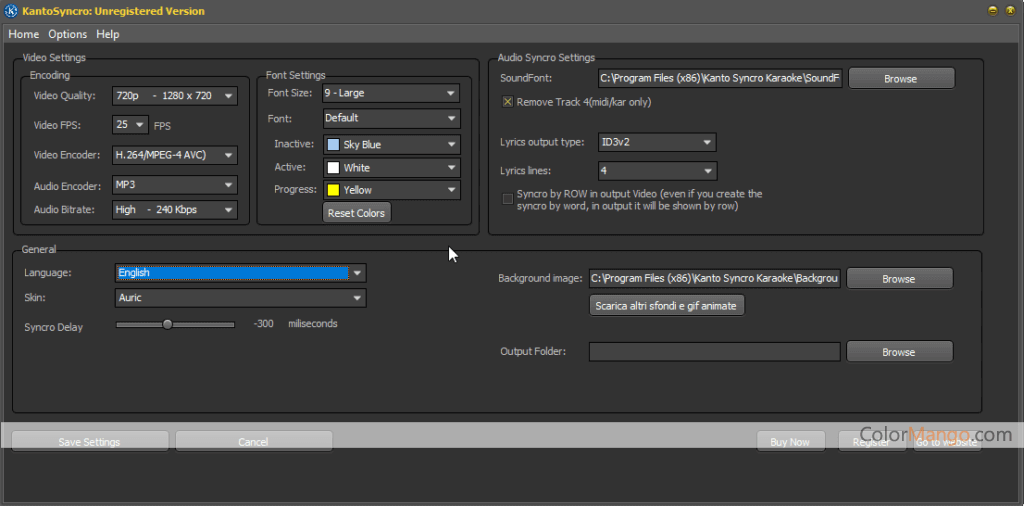This screenshot has width=1024, height=506.
Task: Minimize the KantoSyncro window
Action: click(993, 11)
